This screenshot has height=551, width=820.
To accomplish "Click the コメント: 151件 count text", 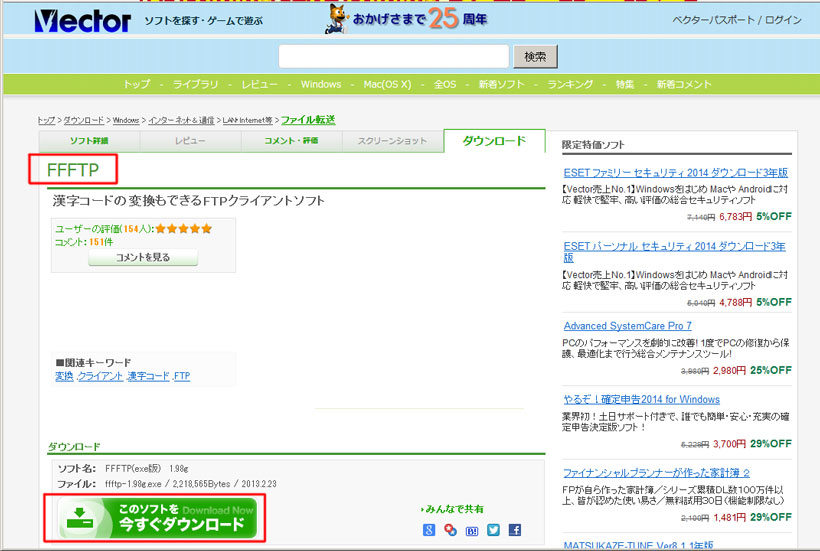I will point(84,242).
